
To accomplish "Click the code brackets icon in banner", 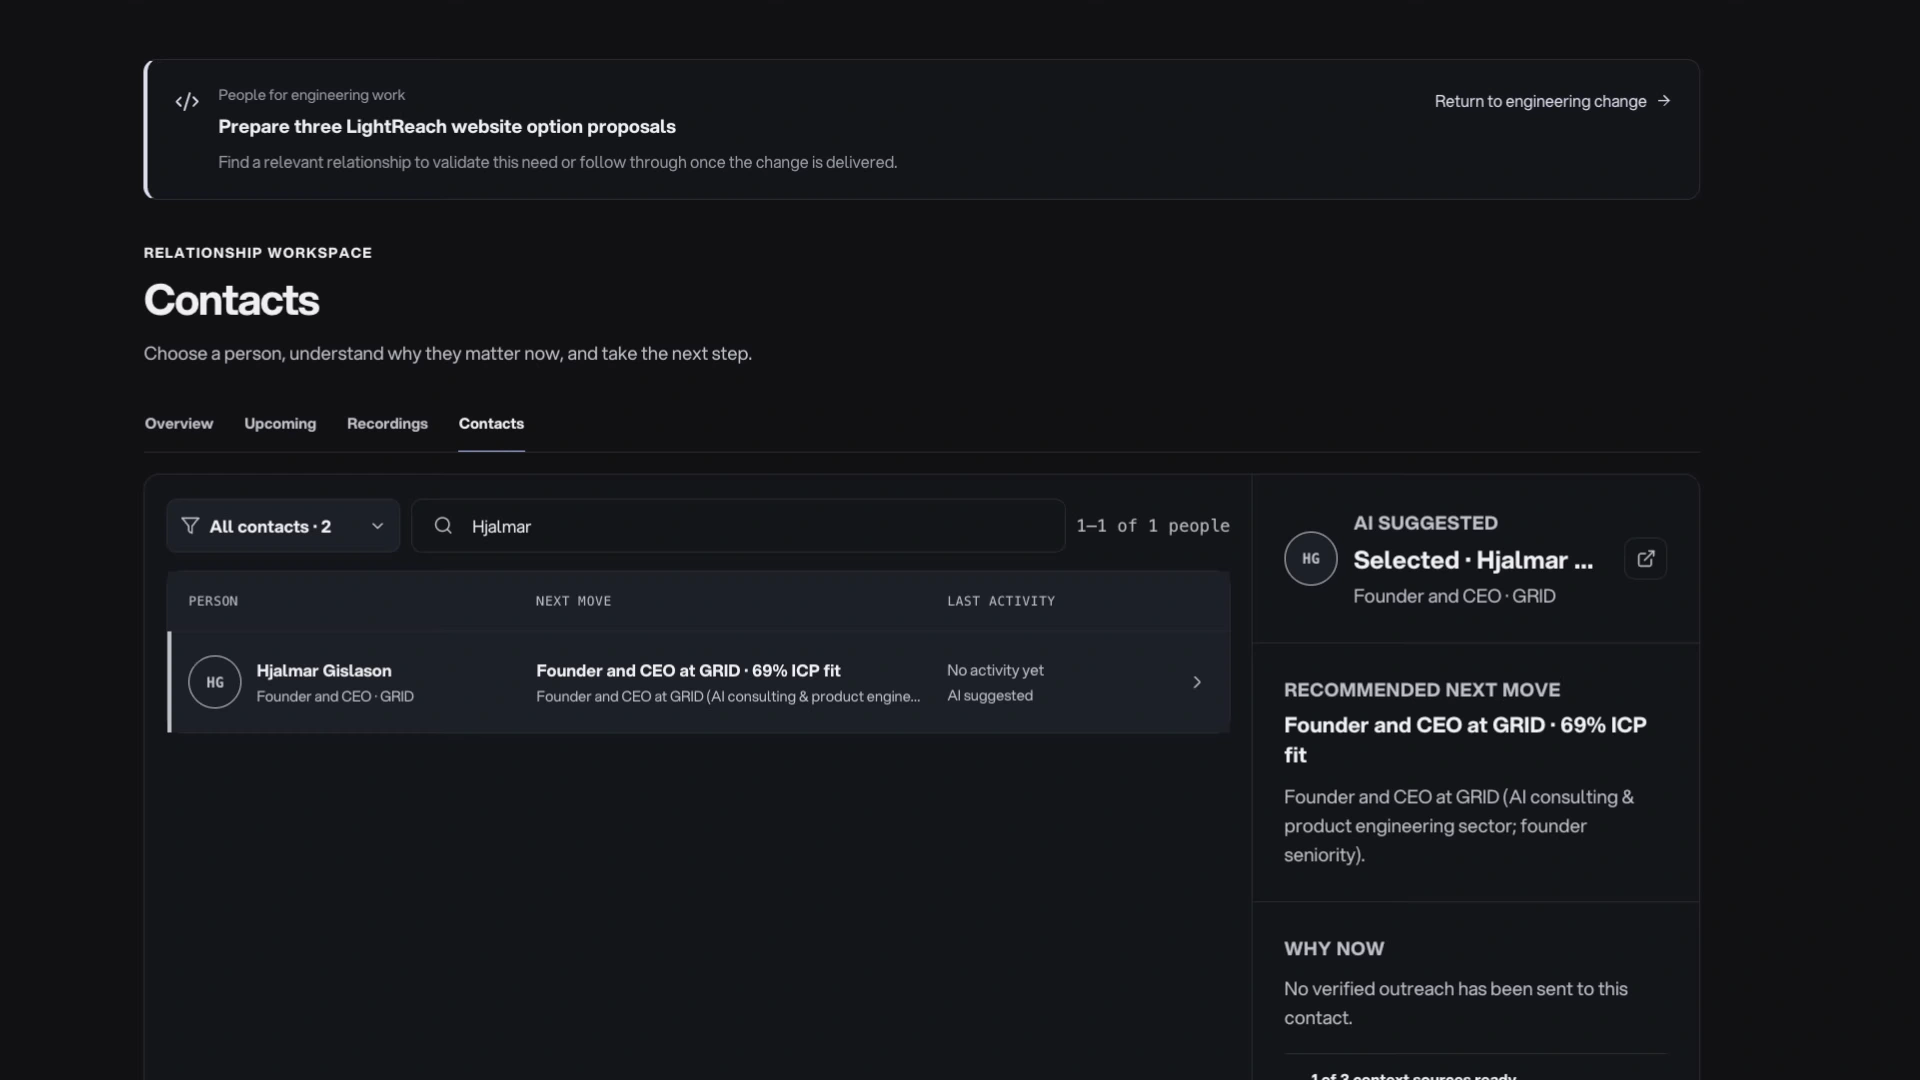I will [x=187, y=101].
